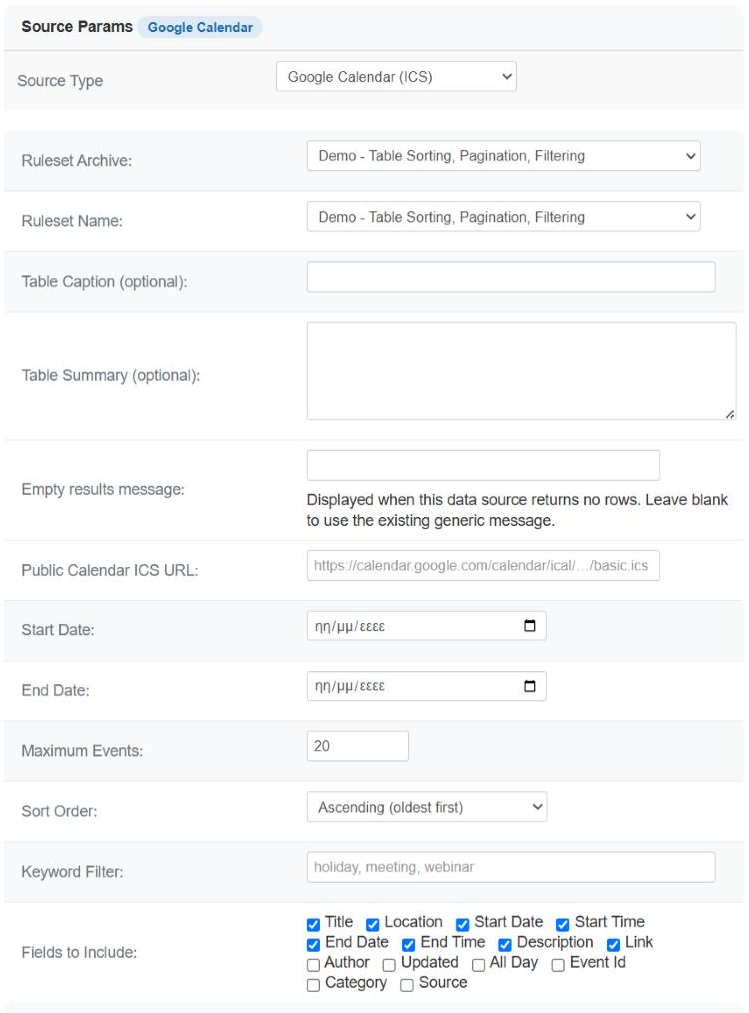Change the Sort Order dropdown
749x1013 pixels.
tap(427, 807)
